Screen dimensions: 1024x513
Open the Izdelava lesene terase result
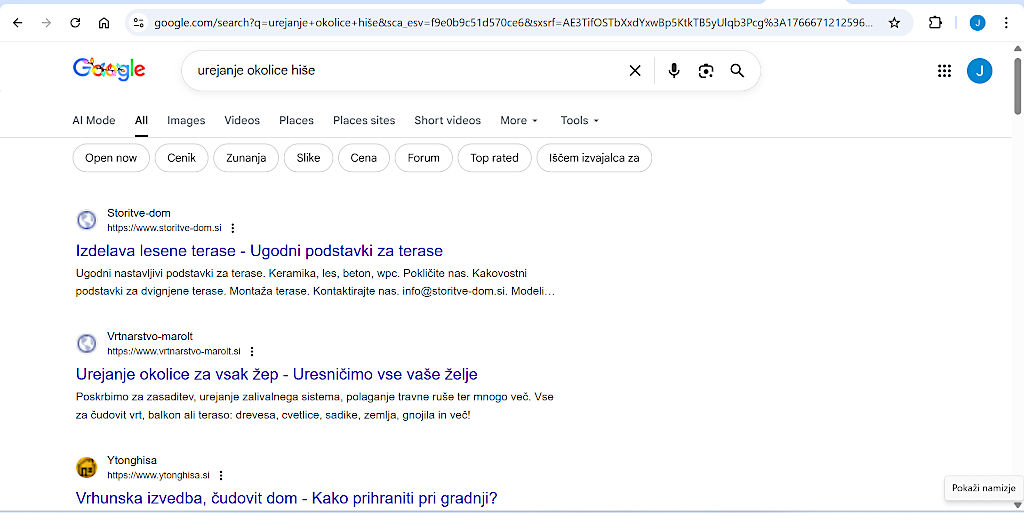coord(259,251)
